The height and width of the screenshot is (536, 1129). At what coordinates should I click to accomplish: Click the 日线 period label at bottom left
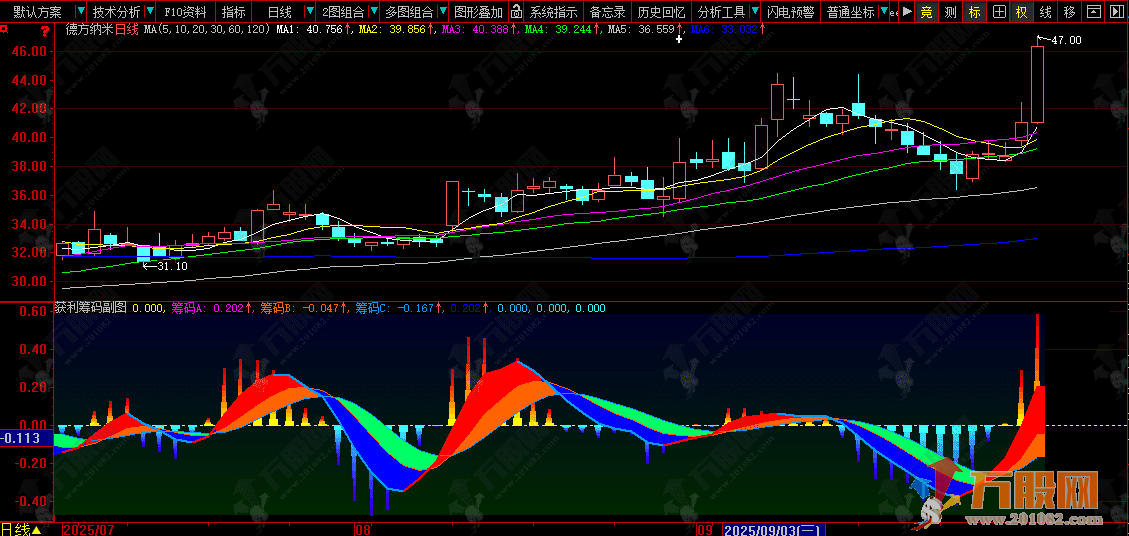point(16,528)
